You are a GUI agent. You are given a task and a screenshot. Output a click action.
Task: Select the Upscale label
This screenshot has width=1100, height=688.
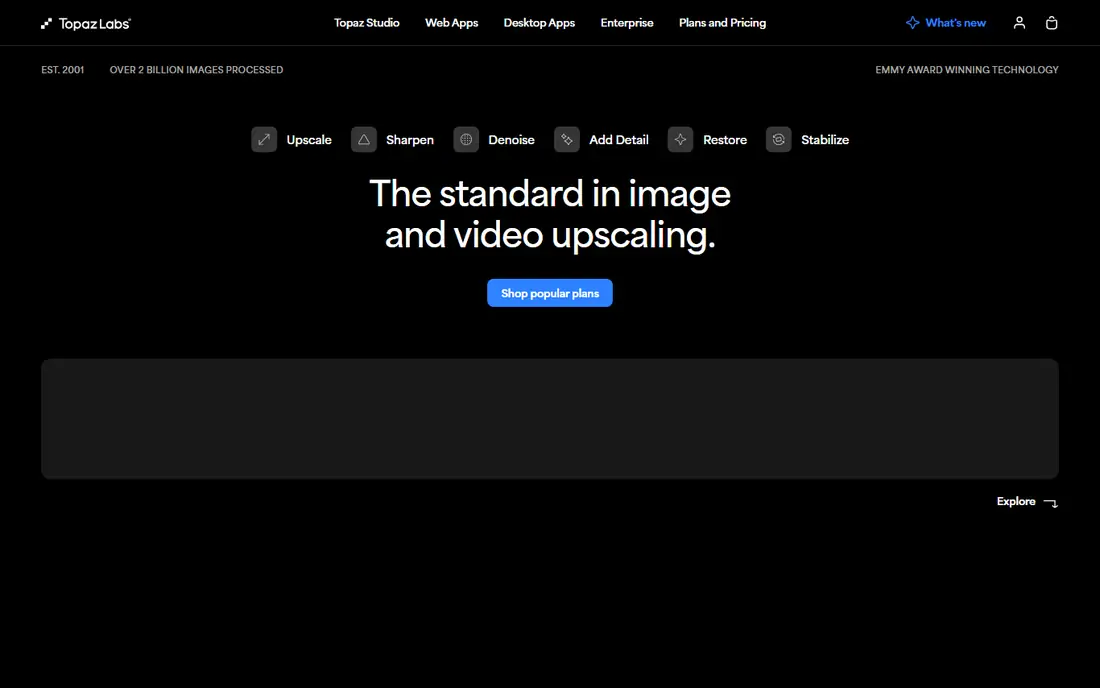[x=309, y=140]
